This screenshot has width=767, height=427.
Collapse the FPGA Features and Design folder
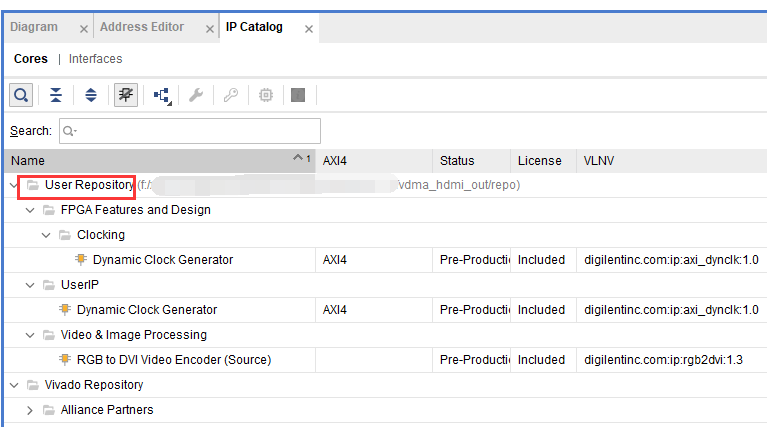[x=30, y=210]
